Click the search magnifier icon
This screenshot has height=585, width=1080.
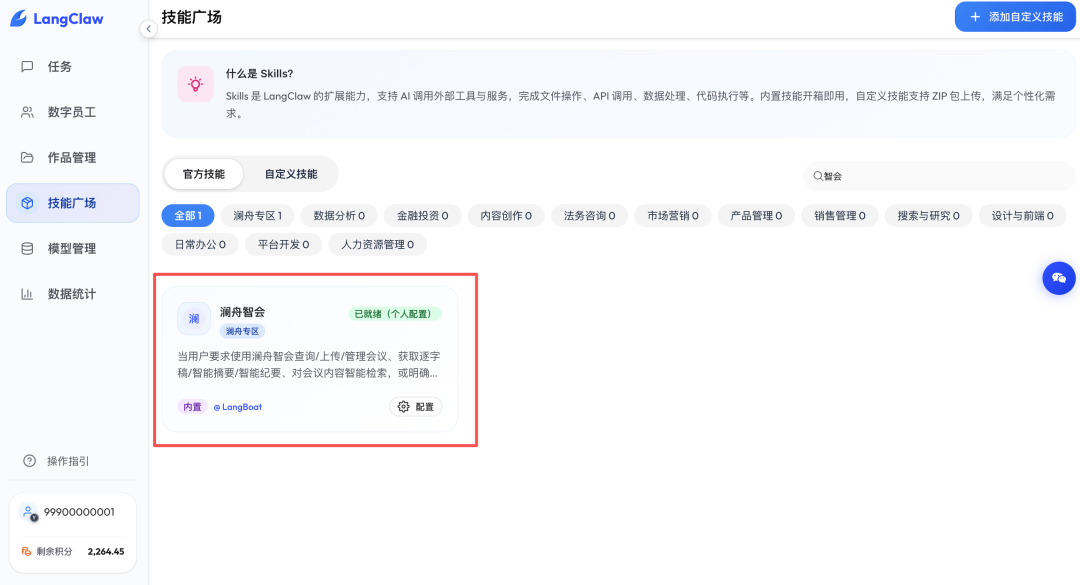tap(818, 176)
